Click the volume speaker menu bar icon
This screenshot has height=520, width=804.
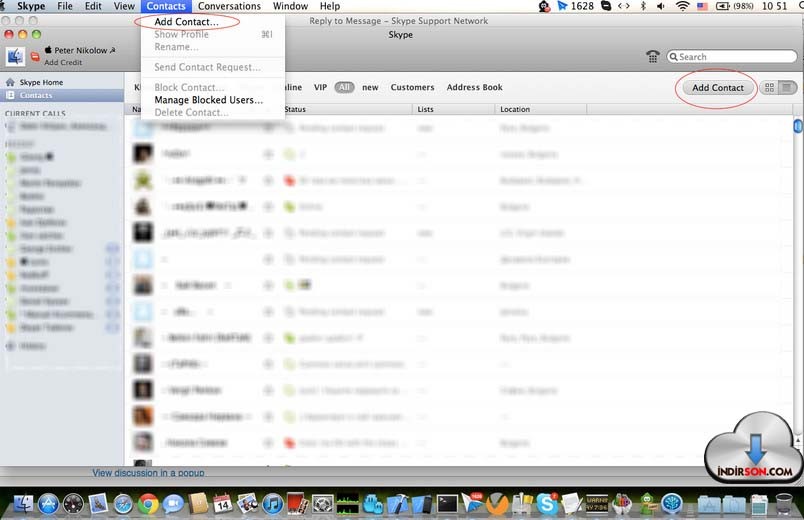(x=660, y=6)
